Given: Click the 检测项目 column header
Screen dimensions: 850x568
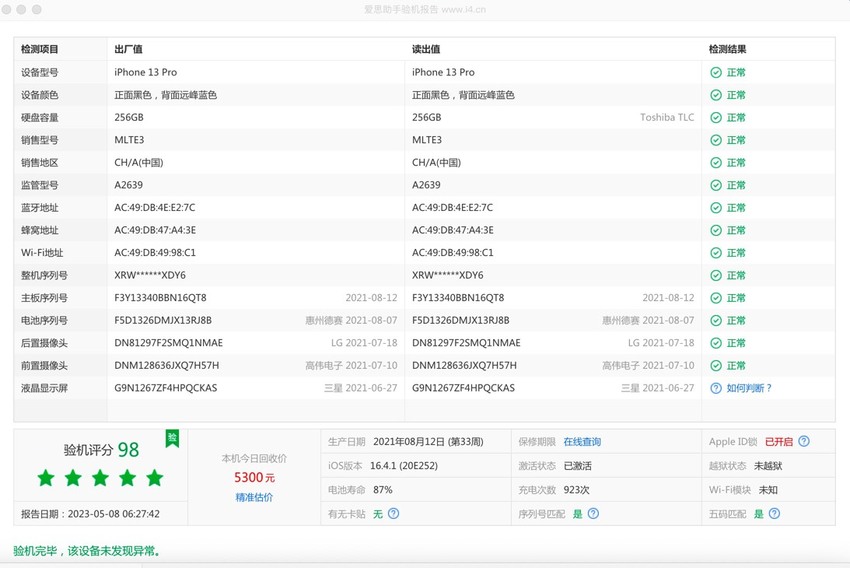Looking at the screenshot, I should click(x=40, y=49).
